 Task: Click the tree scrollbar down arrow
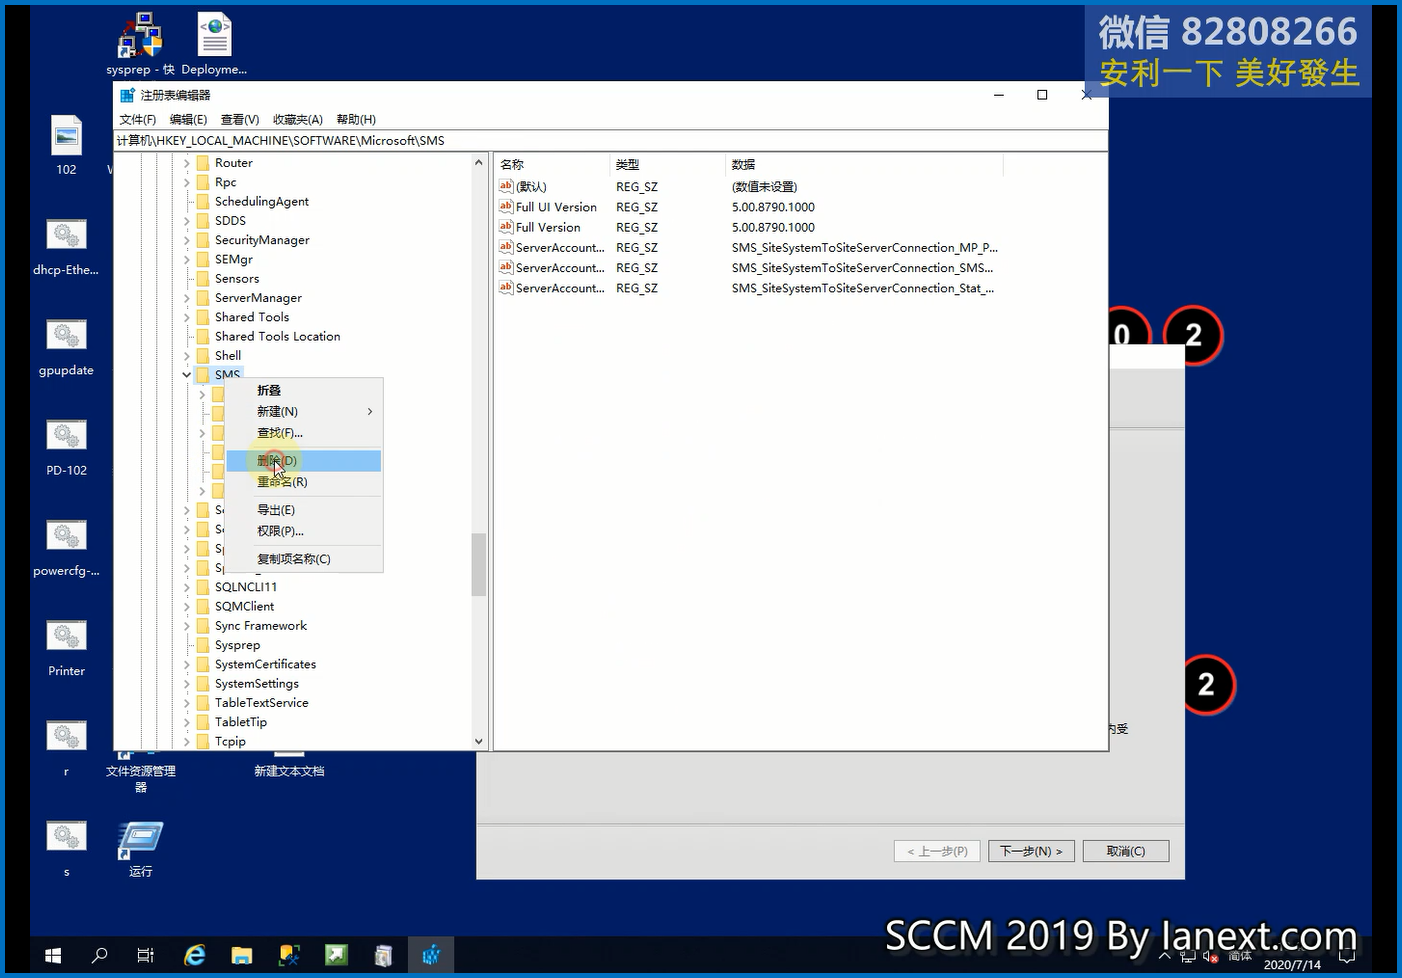tap(478, 741)
